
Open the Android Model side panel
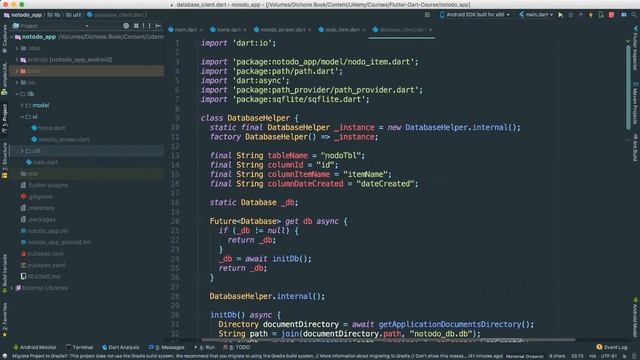coord(635,318)
